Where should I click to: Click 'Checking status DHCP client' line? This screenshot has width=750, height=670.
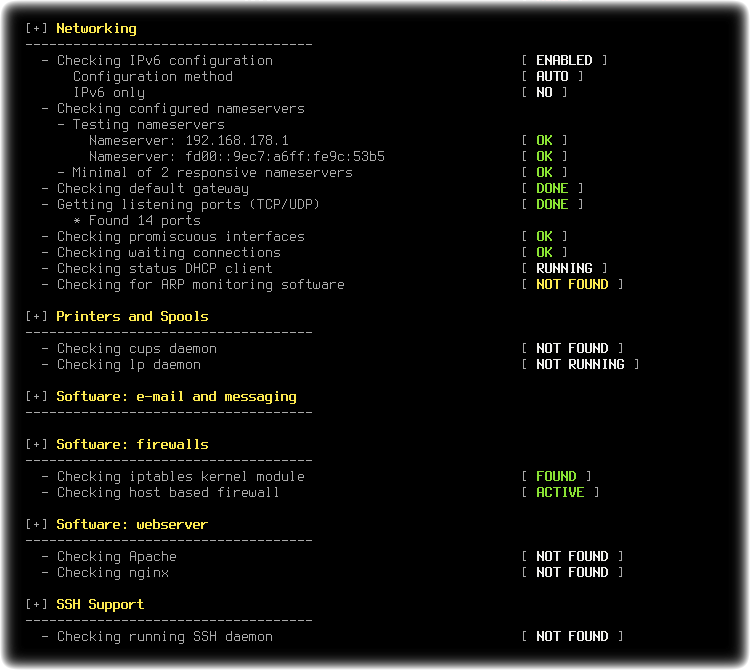click(165, 269)
